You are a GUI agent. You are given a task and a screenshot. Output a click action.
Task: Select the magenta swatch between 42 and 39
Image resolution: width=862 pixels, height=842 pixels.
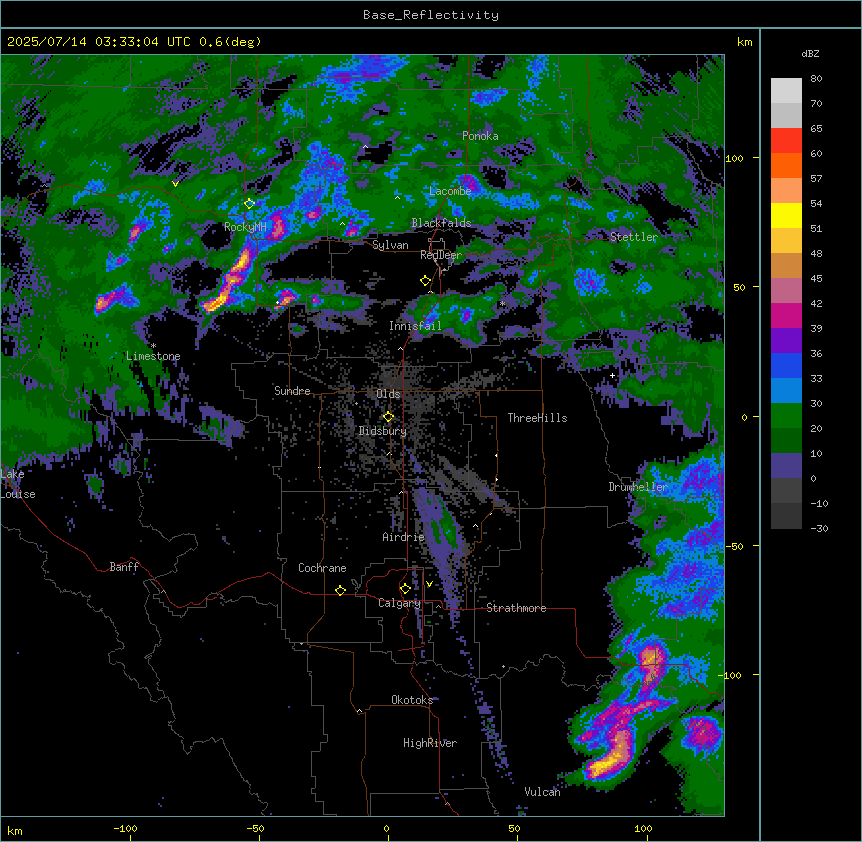pos(786,315)
